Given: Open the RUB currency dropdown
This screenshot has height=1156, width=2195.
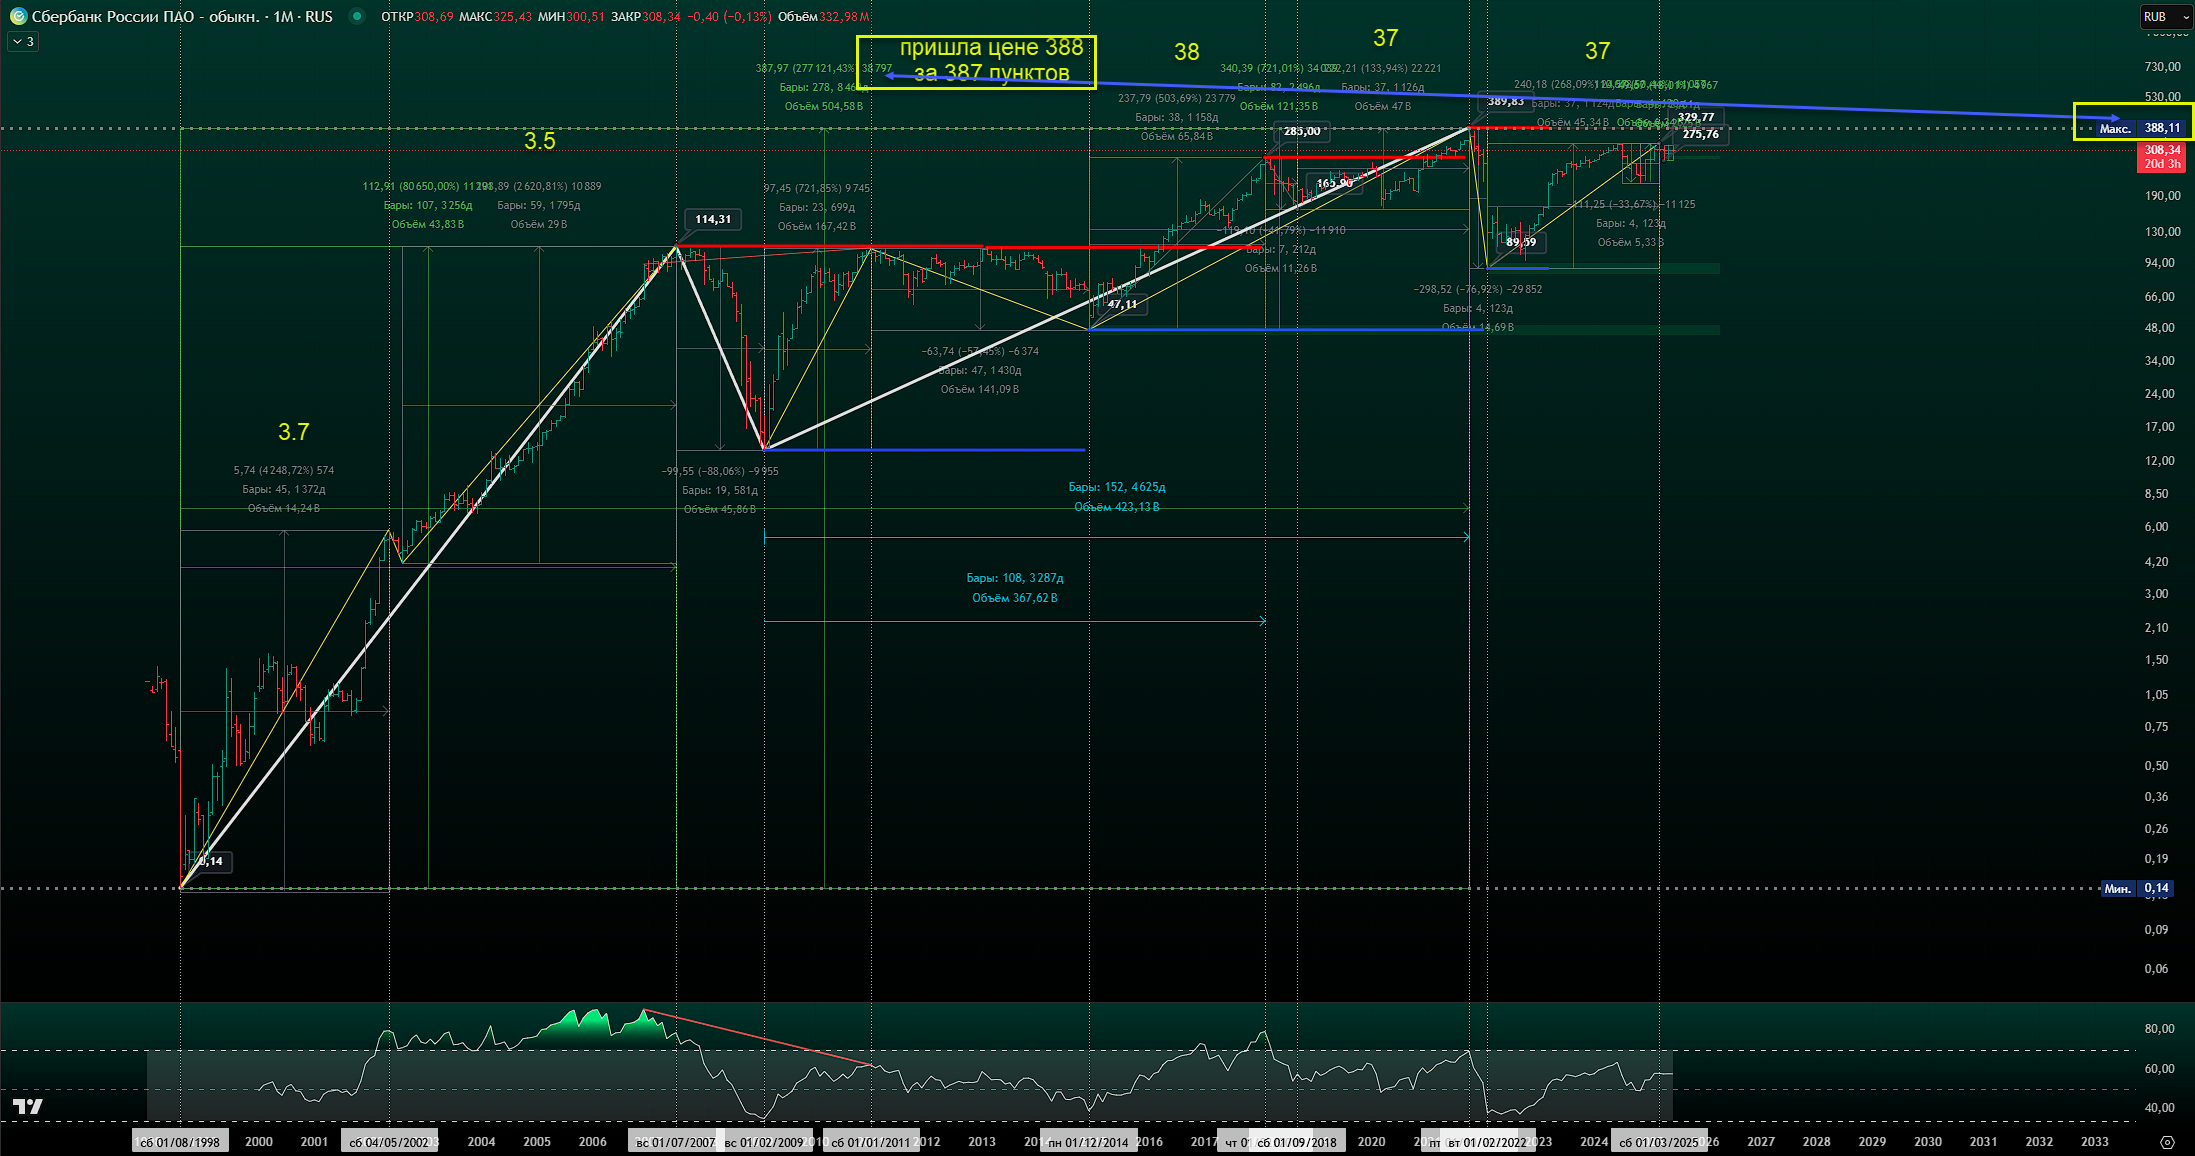Looking at the screenshot, I should [x=2166, y=17].
